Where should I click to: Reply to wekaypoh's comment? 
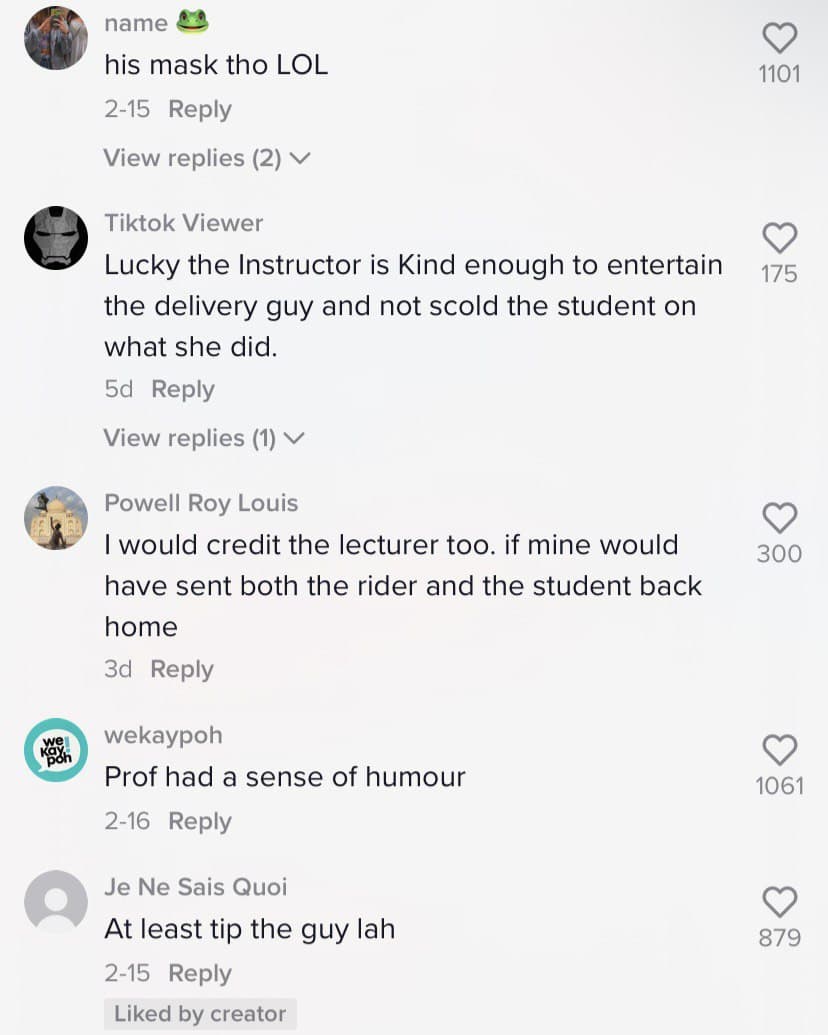tap(200, 821)
